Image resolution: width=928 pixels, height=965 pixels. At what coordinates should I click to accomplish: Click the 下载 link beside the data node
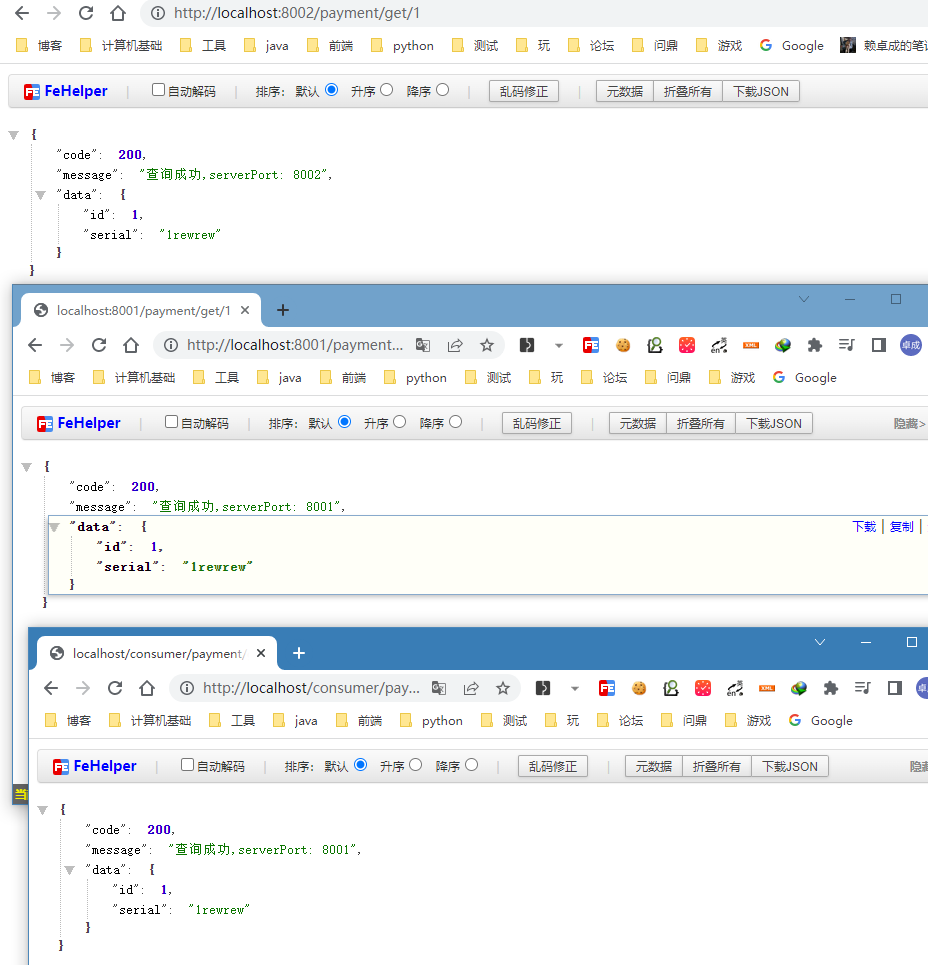(x=864, y=527)
